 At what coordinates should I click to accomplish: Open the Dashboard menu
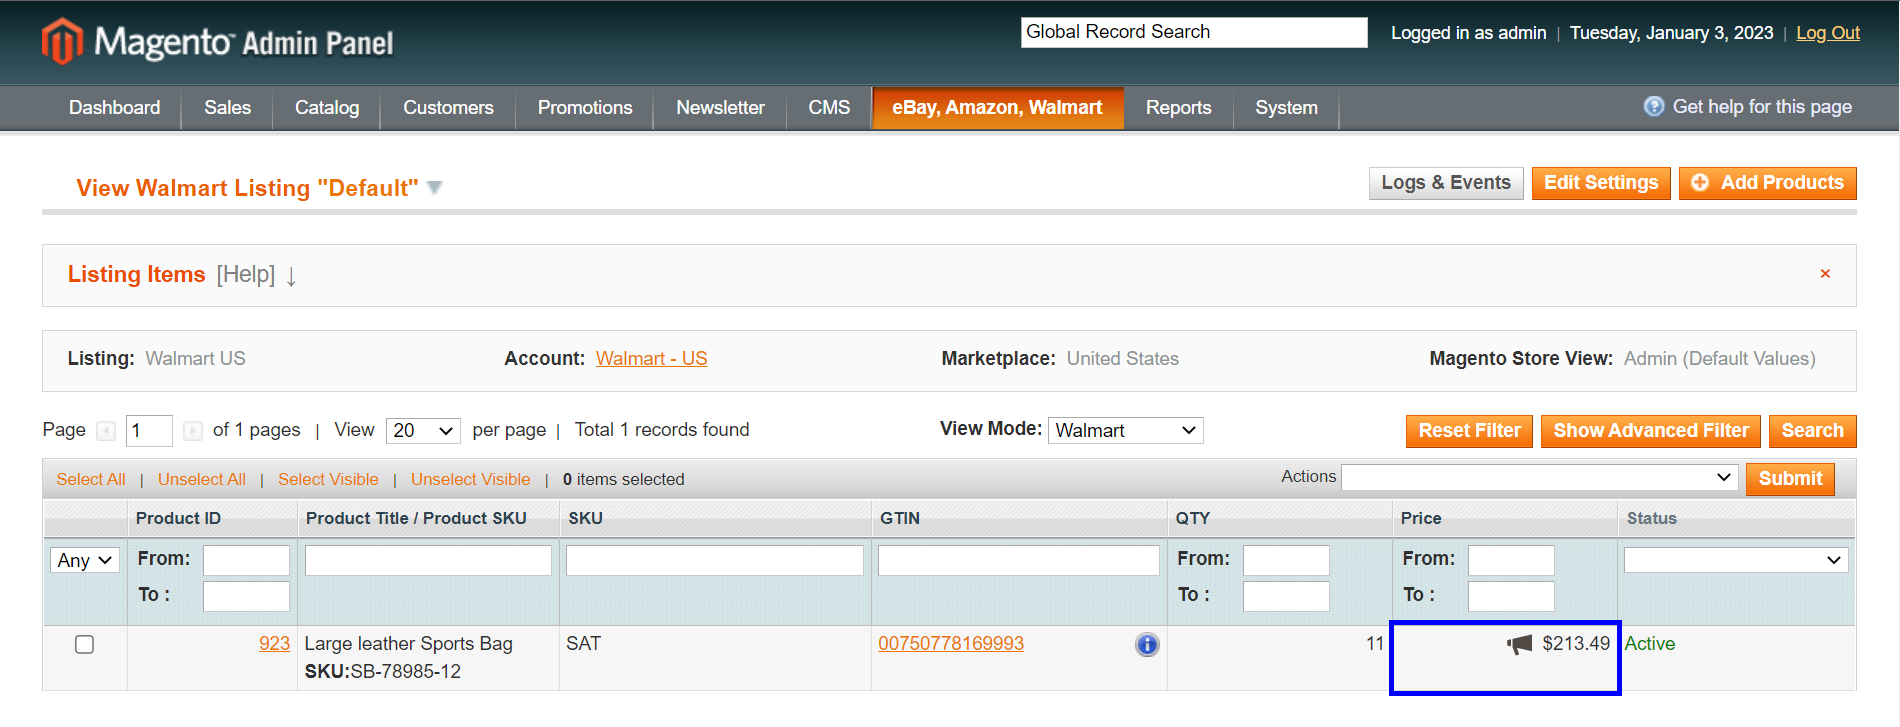coord(114,107)
